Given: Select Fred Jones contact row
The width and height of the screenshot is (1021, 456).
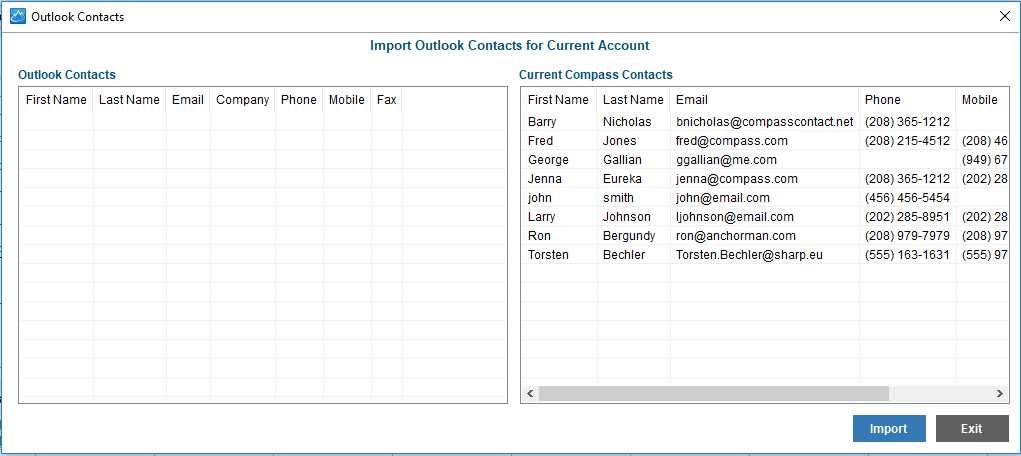Looking at the screenshot, I should point(764,141).
